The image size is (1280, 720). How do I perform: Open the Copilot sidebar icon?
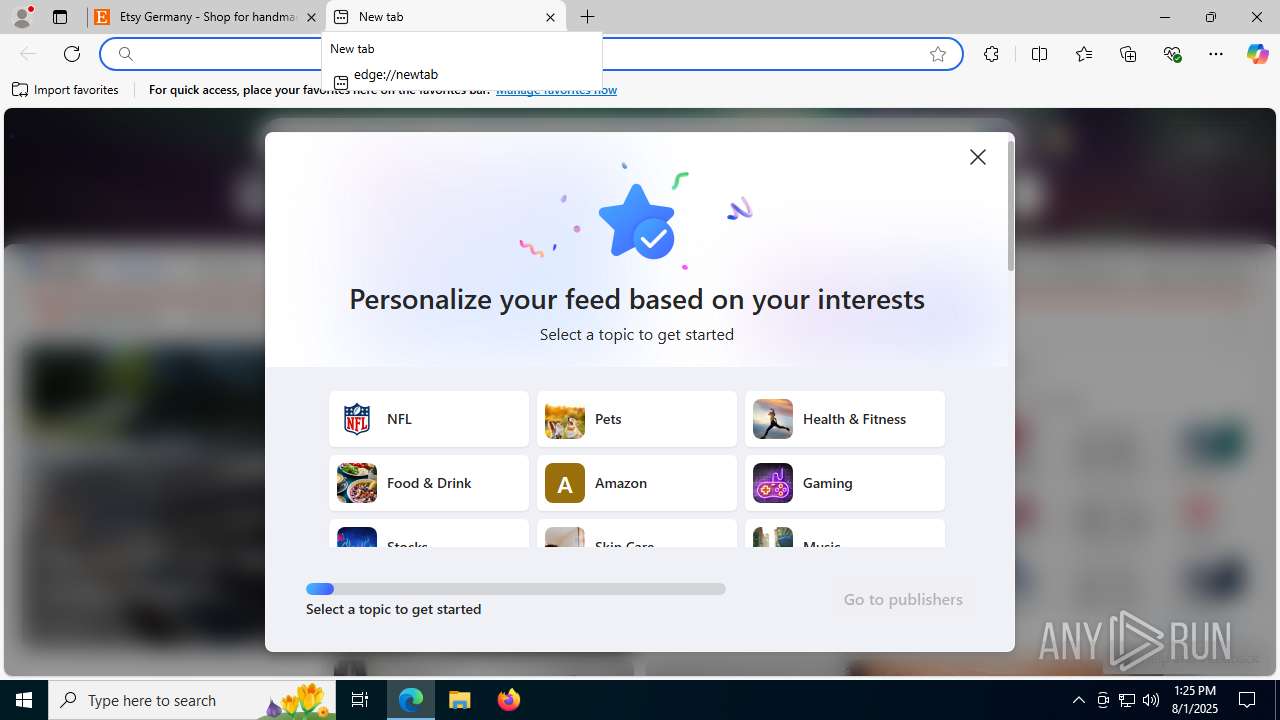pos(1257,54)
